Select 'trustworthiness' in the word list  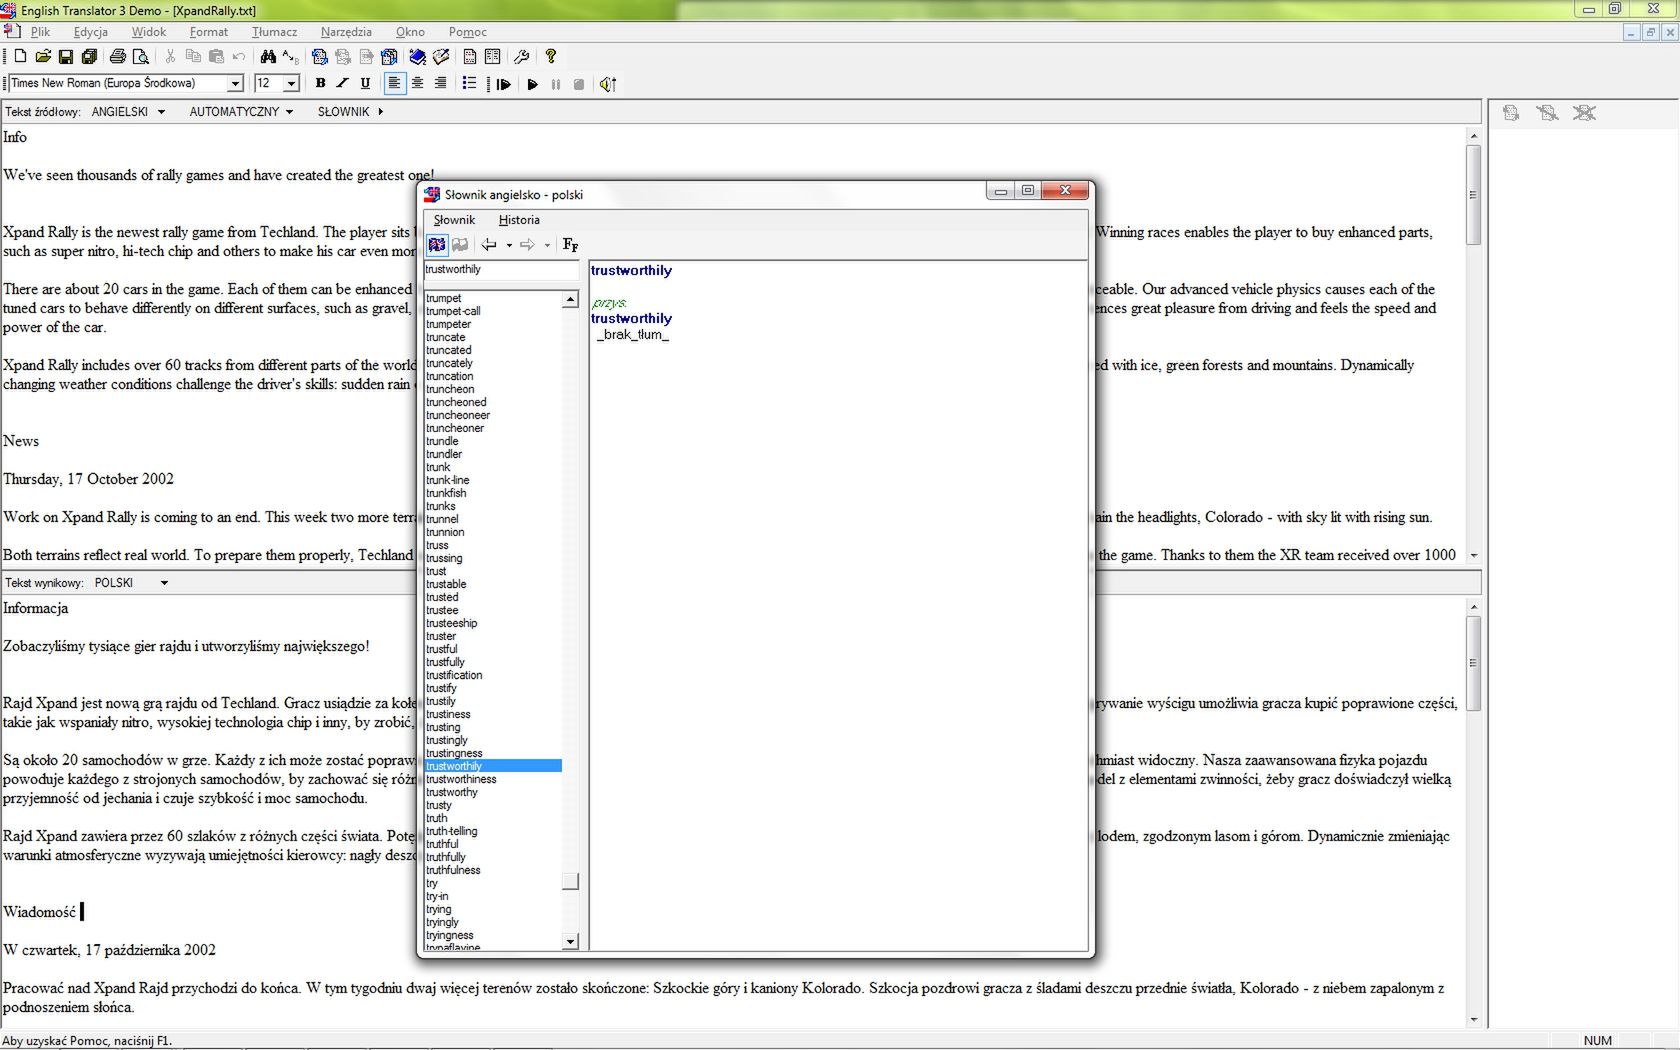(461, 779)
